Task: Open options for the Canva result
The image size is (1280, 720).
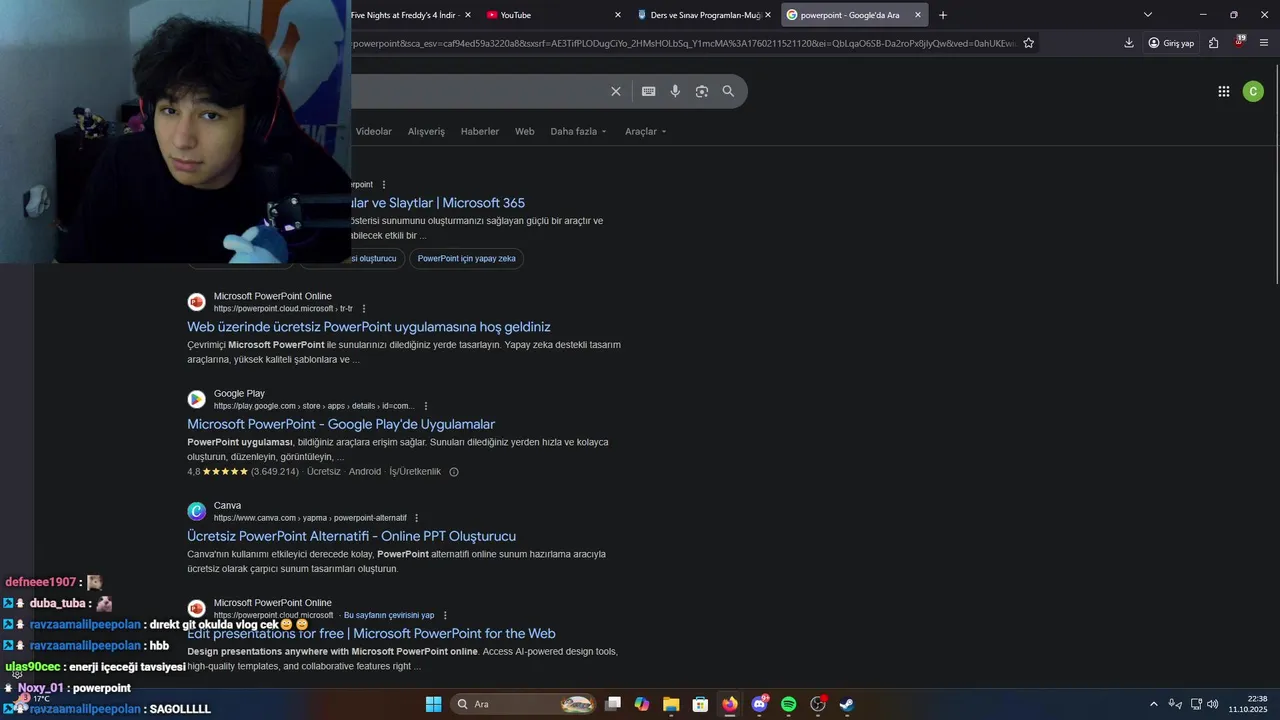Action: (417, 518)
